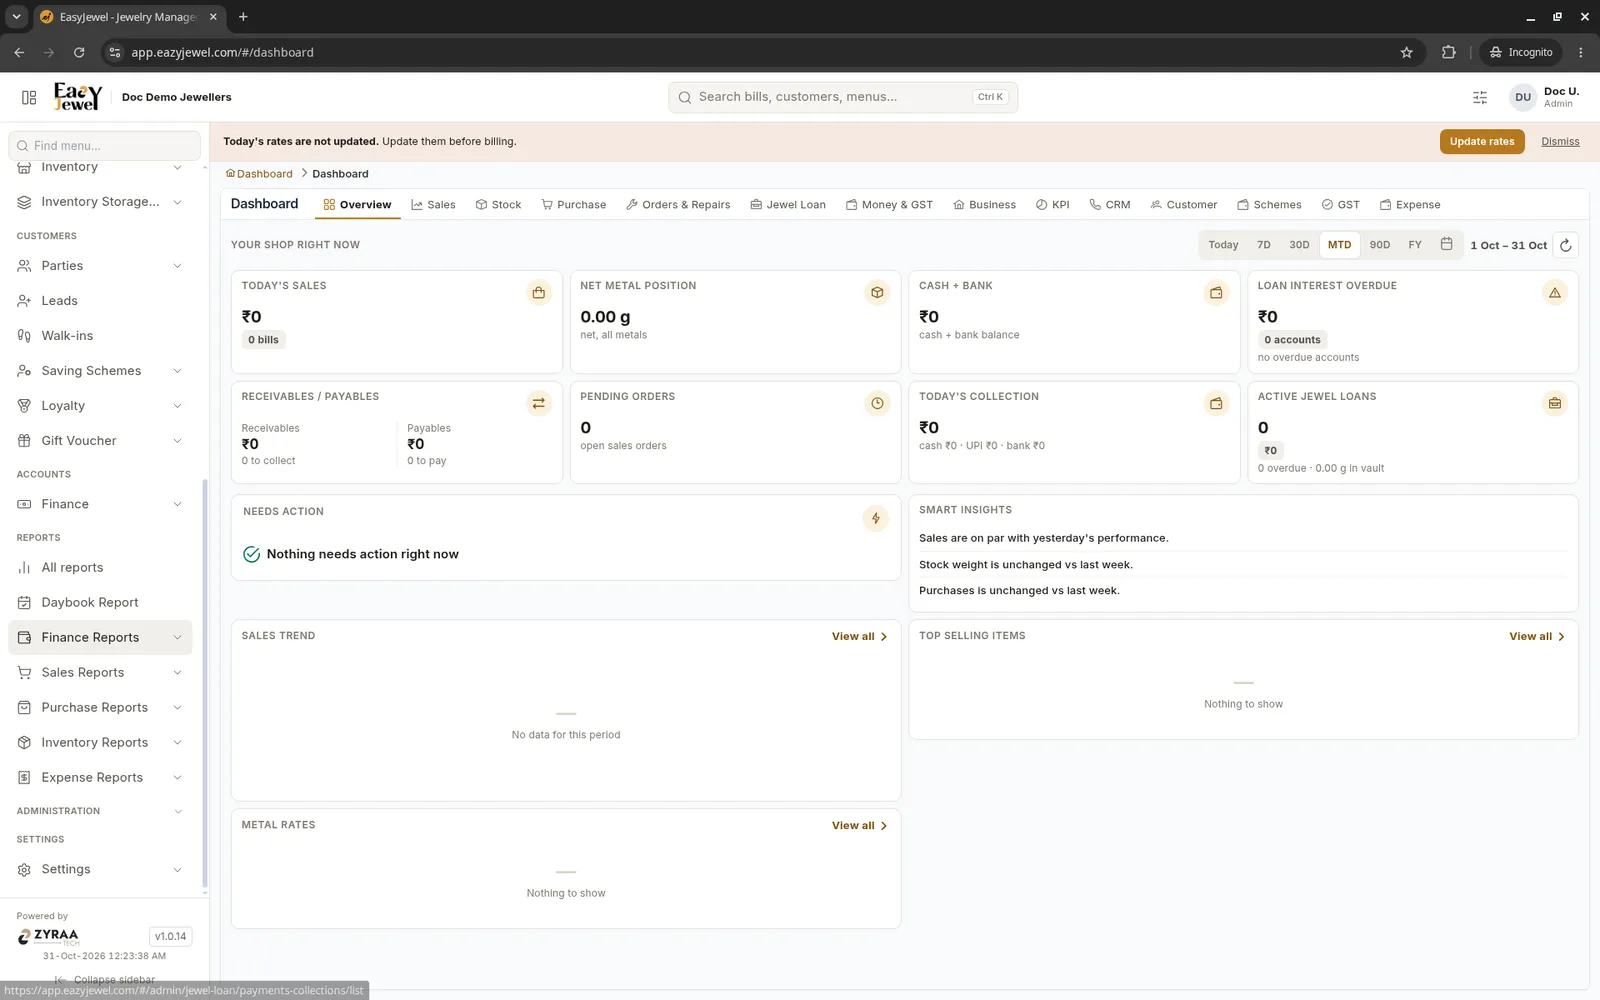
Task: Switch to the Jewel Loan tab
Action: coord(788,205)
